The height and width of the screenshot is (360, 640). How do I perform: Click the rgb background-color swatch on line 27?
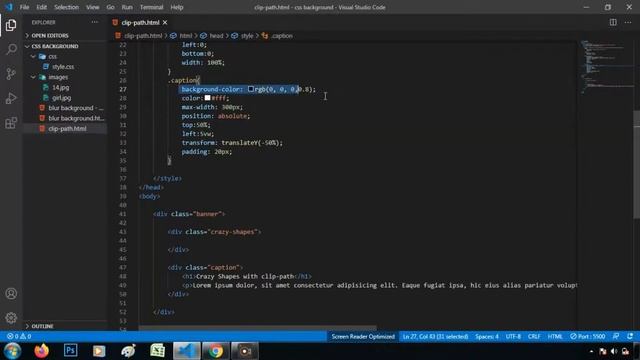[x=251, y=89]
